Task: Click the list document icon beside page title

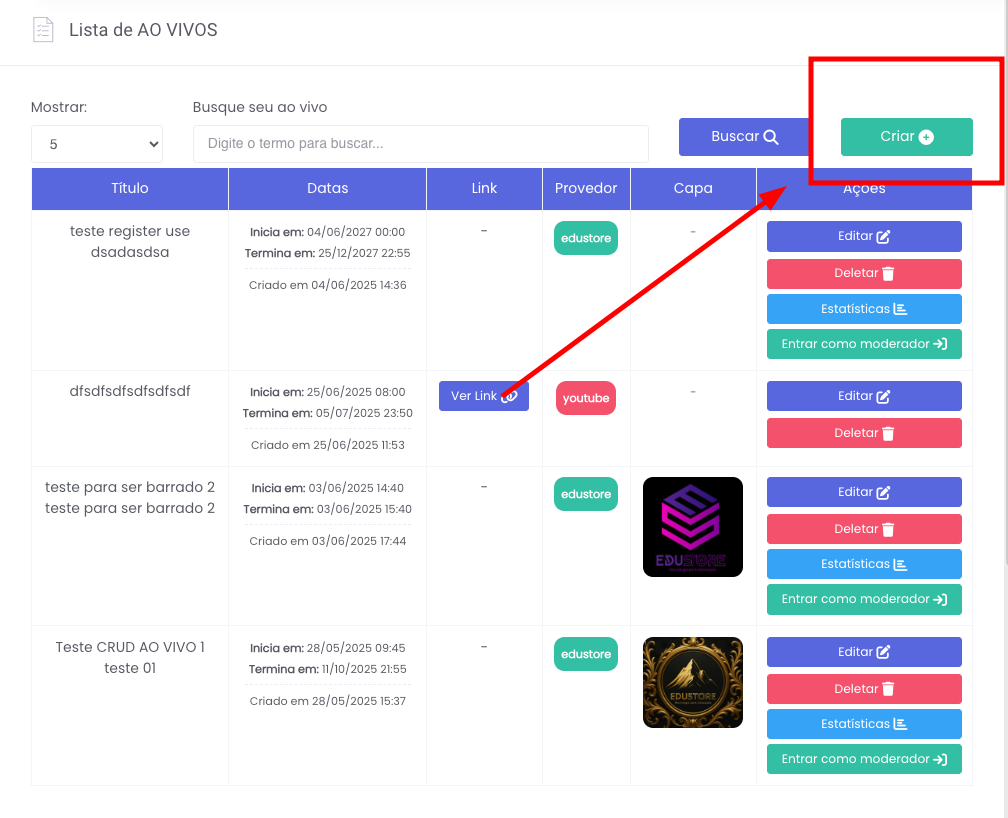Action: pyautogui.click(x=42, y=30)
